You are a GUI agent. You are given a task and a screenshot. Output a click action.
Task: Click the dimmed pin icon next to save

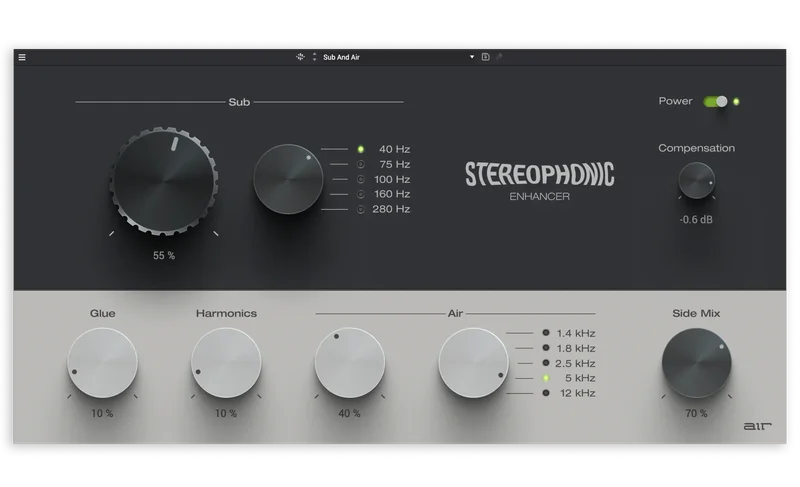499,57
